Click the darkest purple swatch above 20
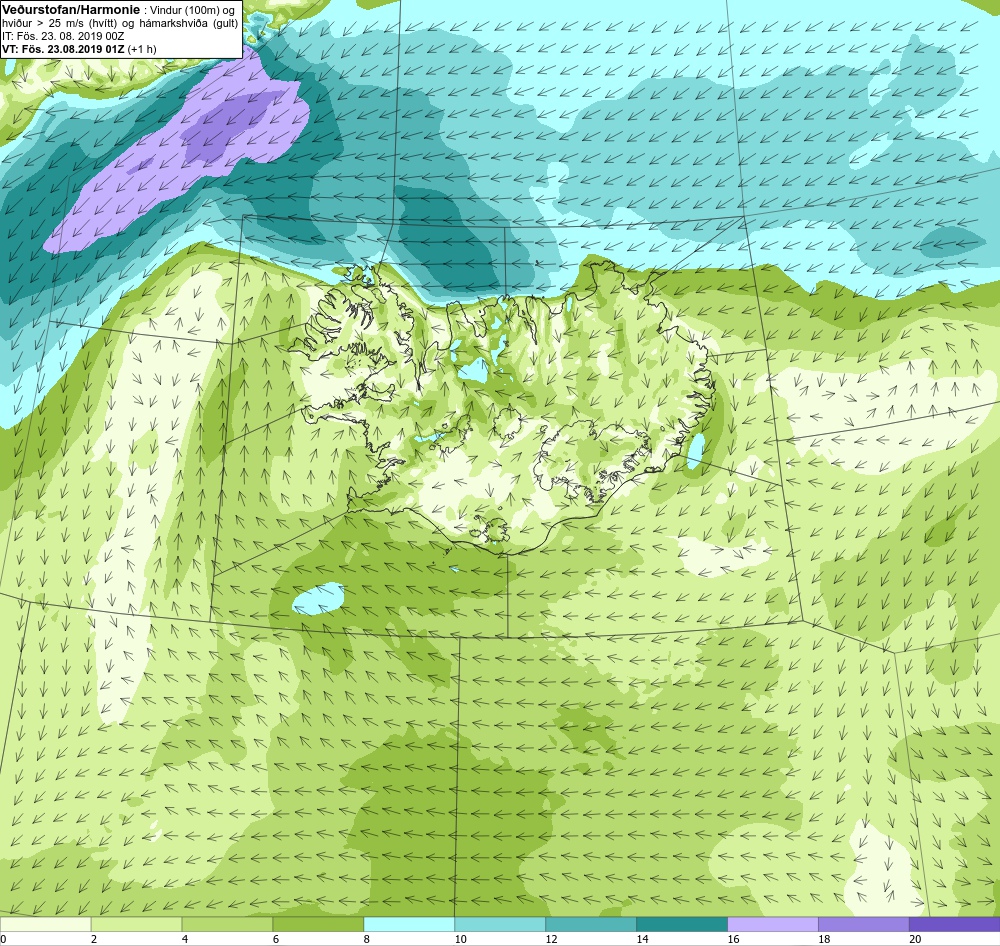The height and width of the screenshot is (946, 1000). [x=955, y=924]
